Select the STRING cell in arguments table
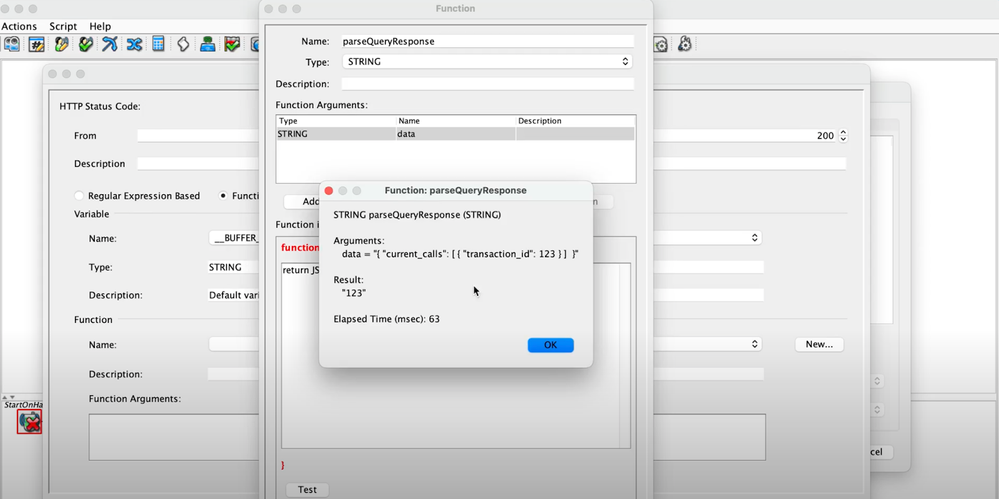The height and width of the screenshot is (499, 999). (336, 134)
